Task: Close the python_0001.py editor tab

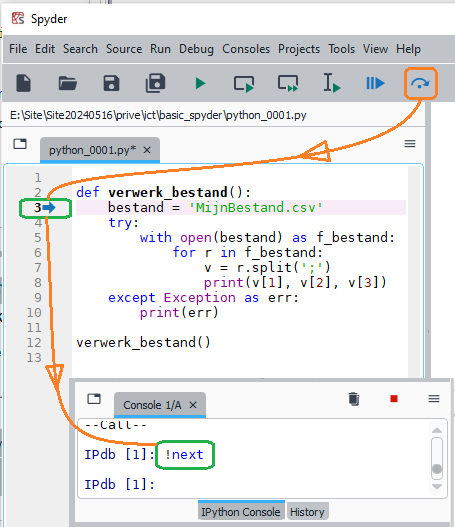Action: click(147, 150)
